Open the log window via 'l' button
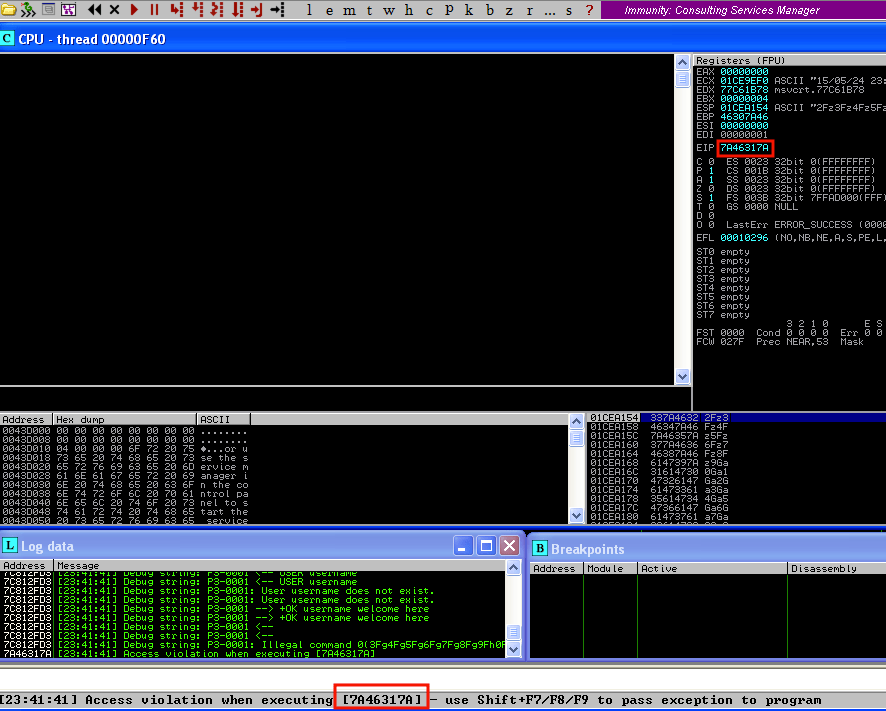Image resolution: width=886 pixels, height=711 pixels. pyautogui.click(x=308, y=10)
